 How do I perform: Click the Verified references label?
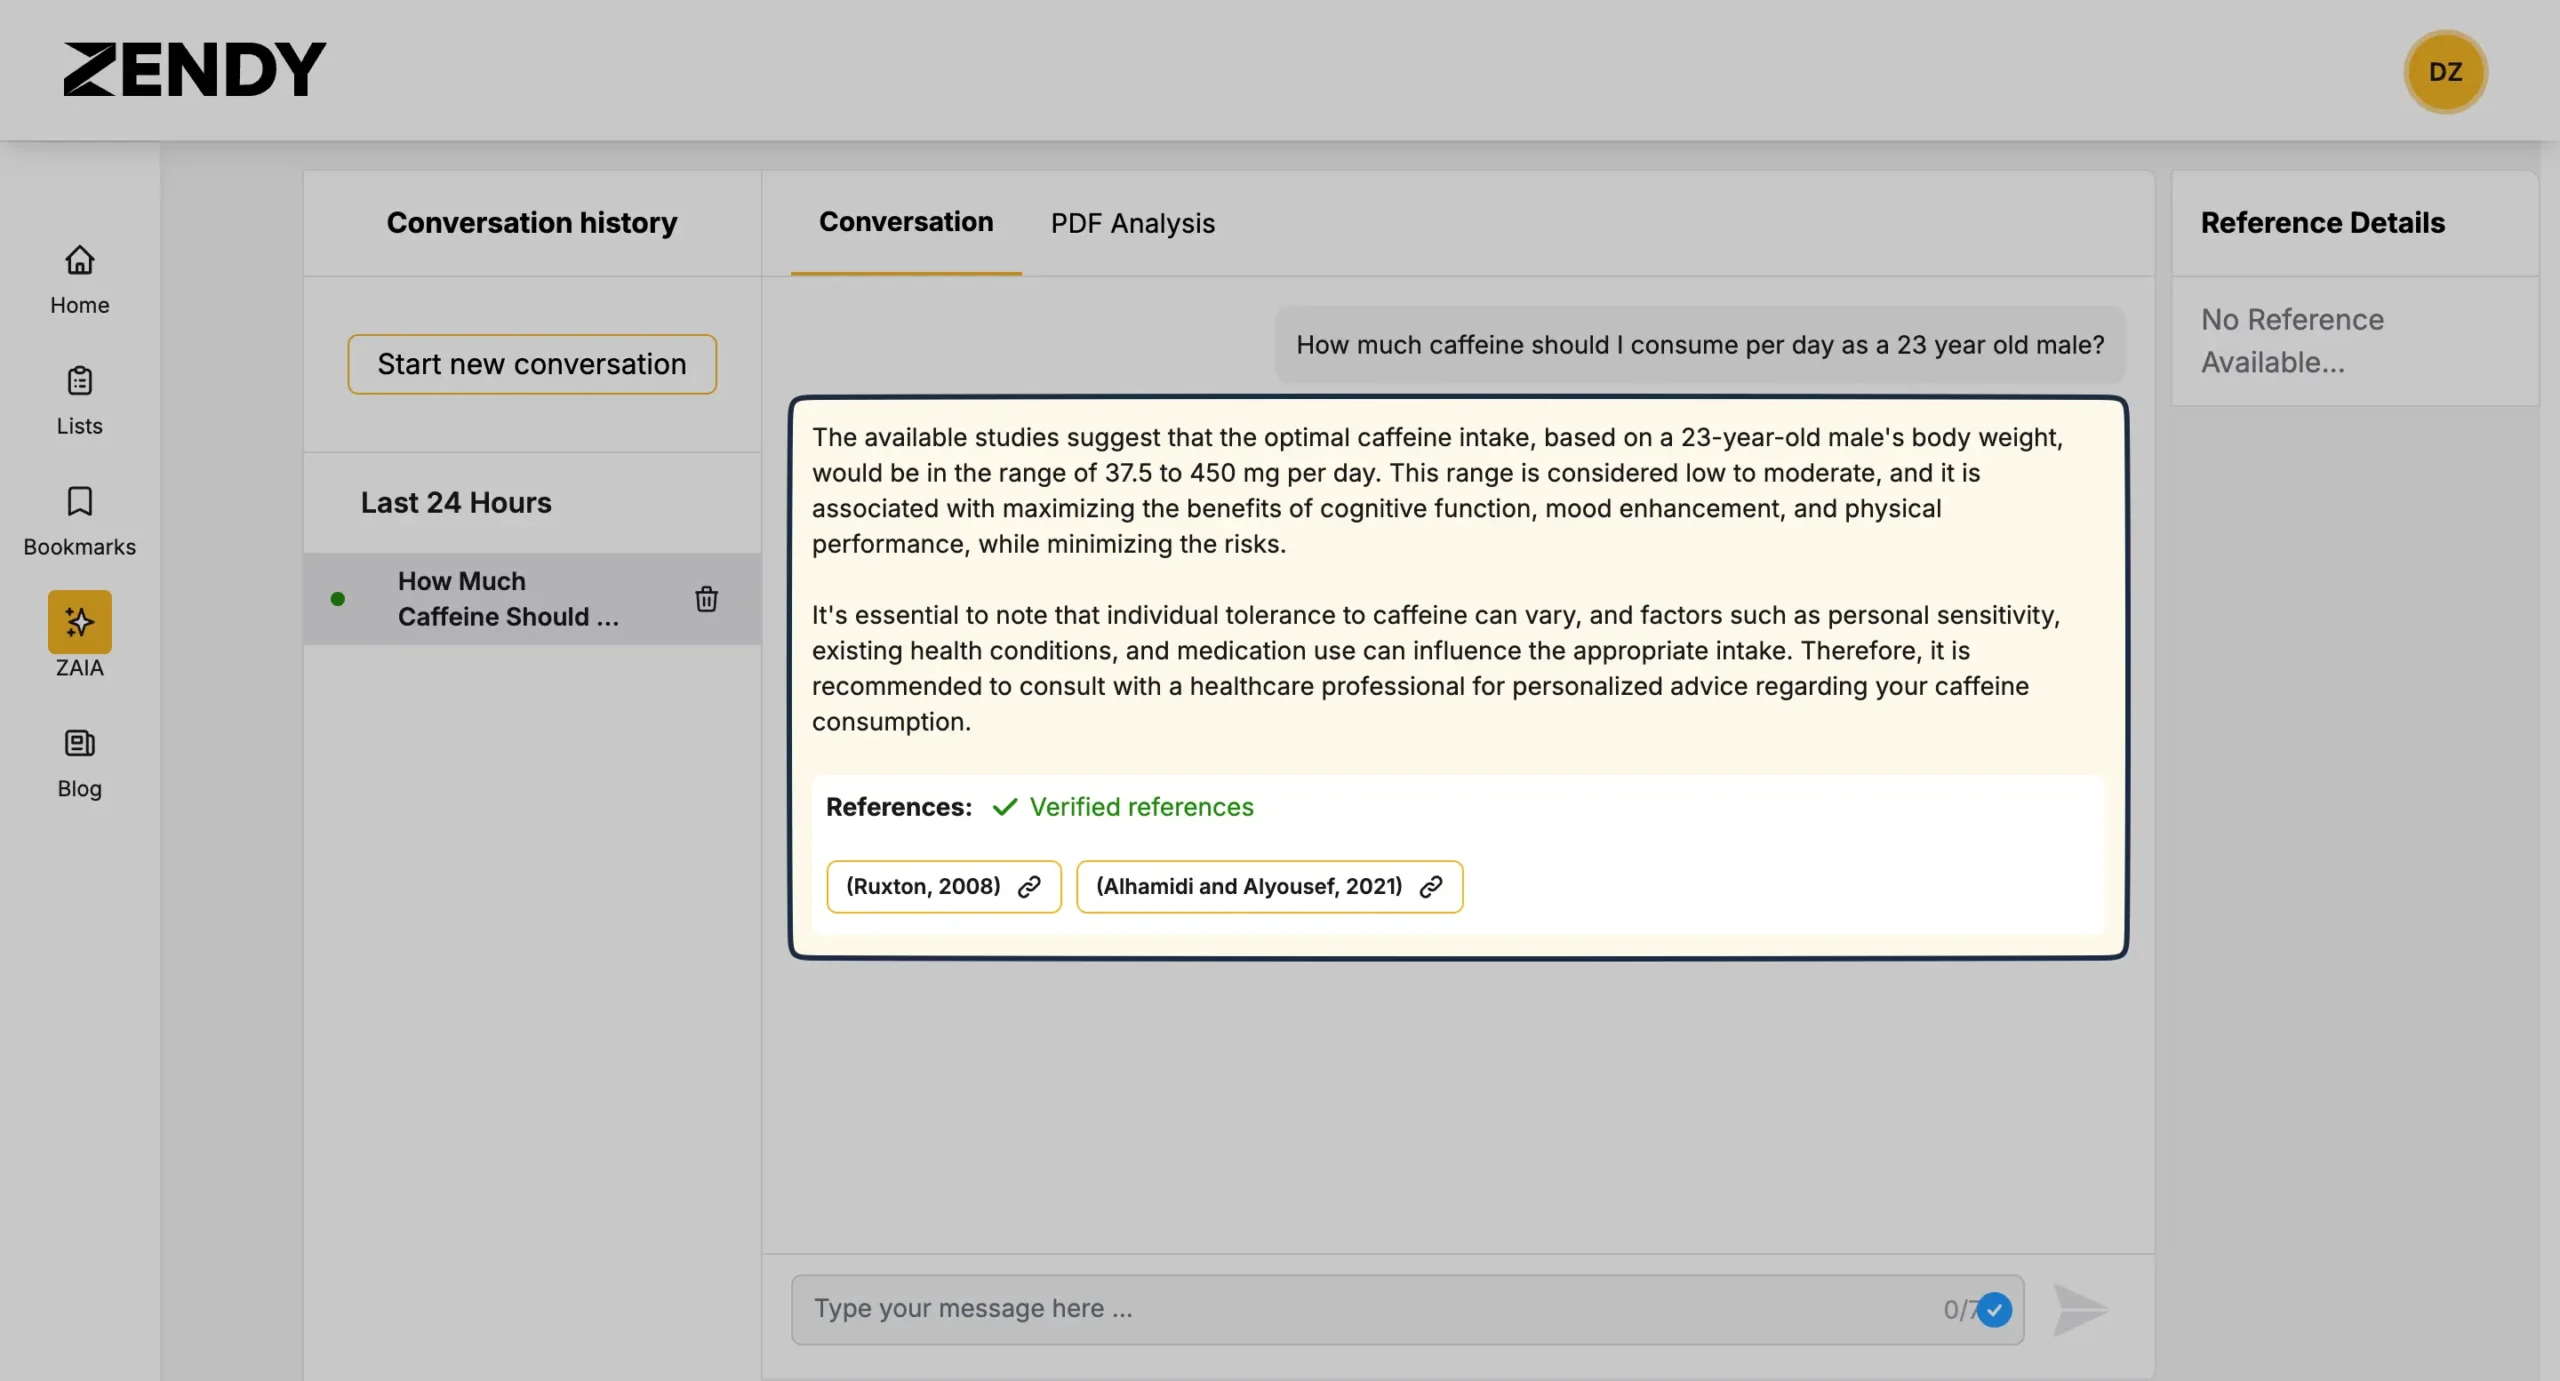pyautogui.click(x=1141, y=807)
